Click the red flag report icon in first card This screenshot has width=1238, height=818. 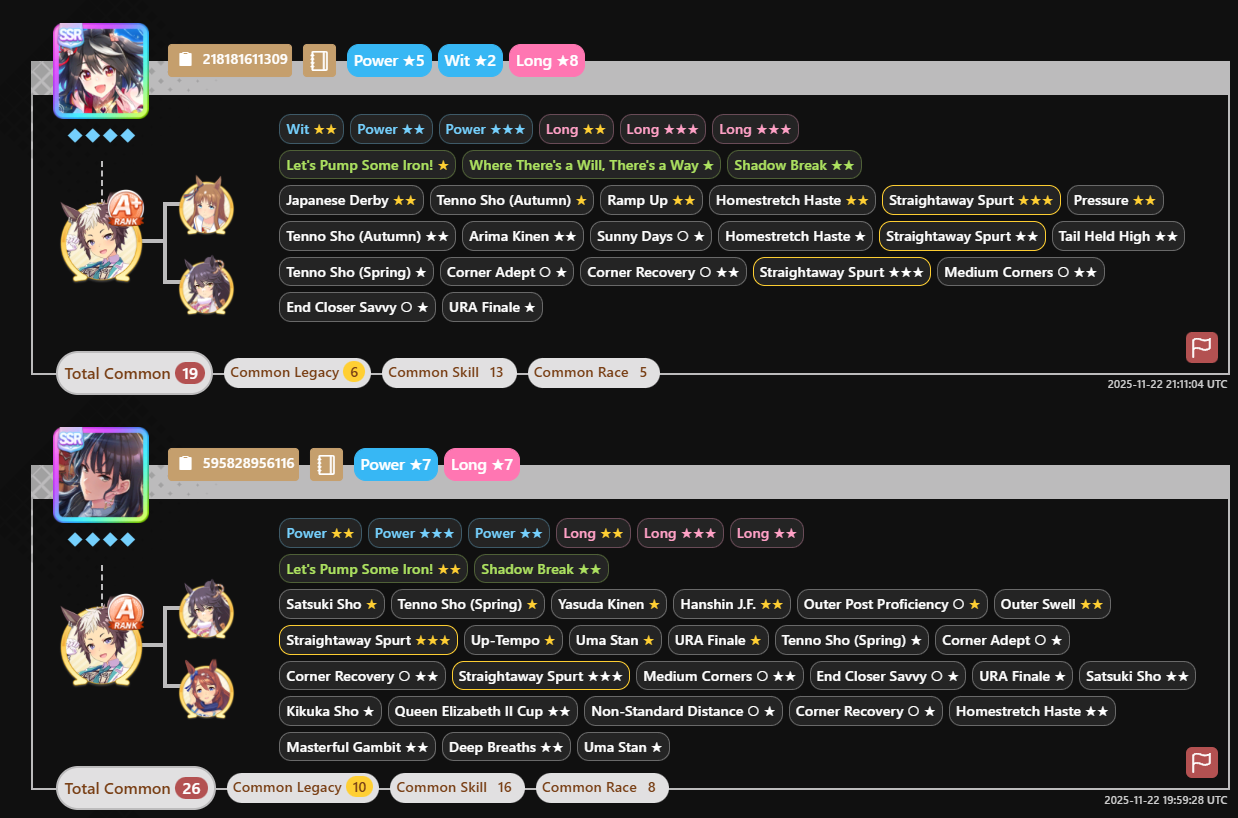coord(1202,347)
